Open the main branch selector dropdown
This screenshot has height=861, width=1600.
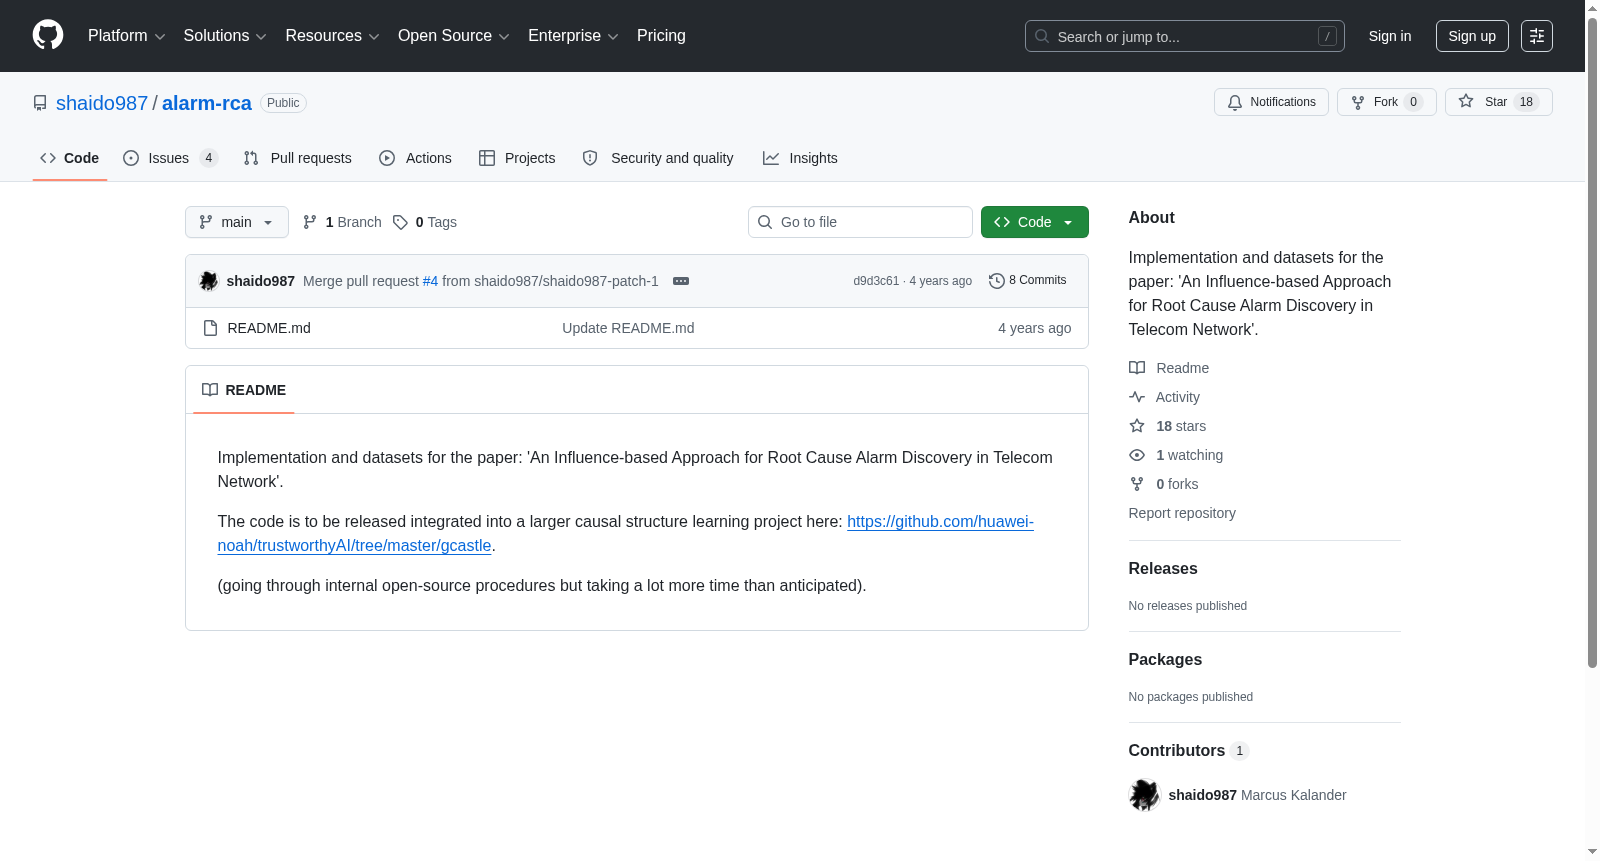click(x=237, y=222)
